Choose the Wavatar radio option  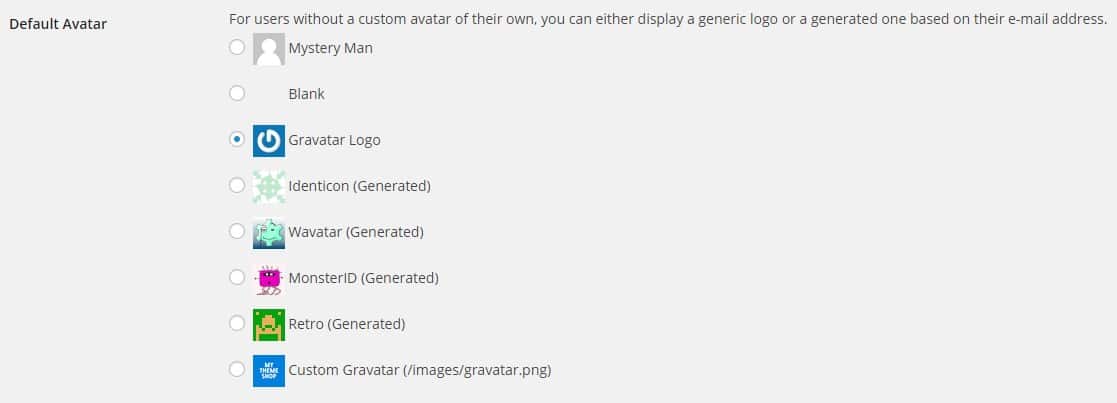[x=237, y=231]
